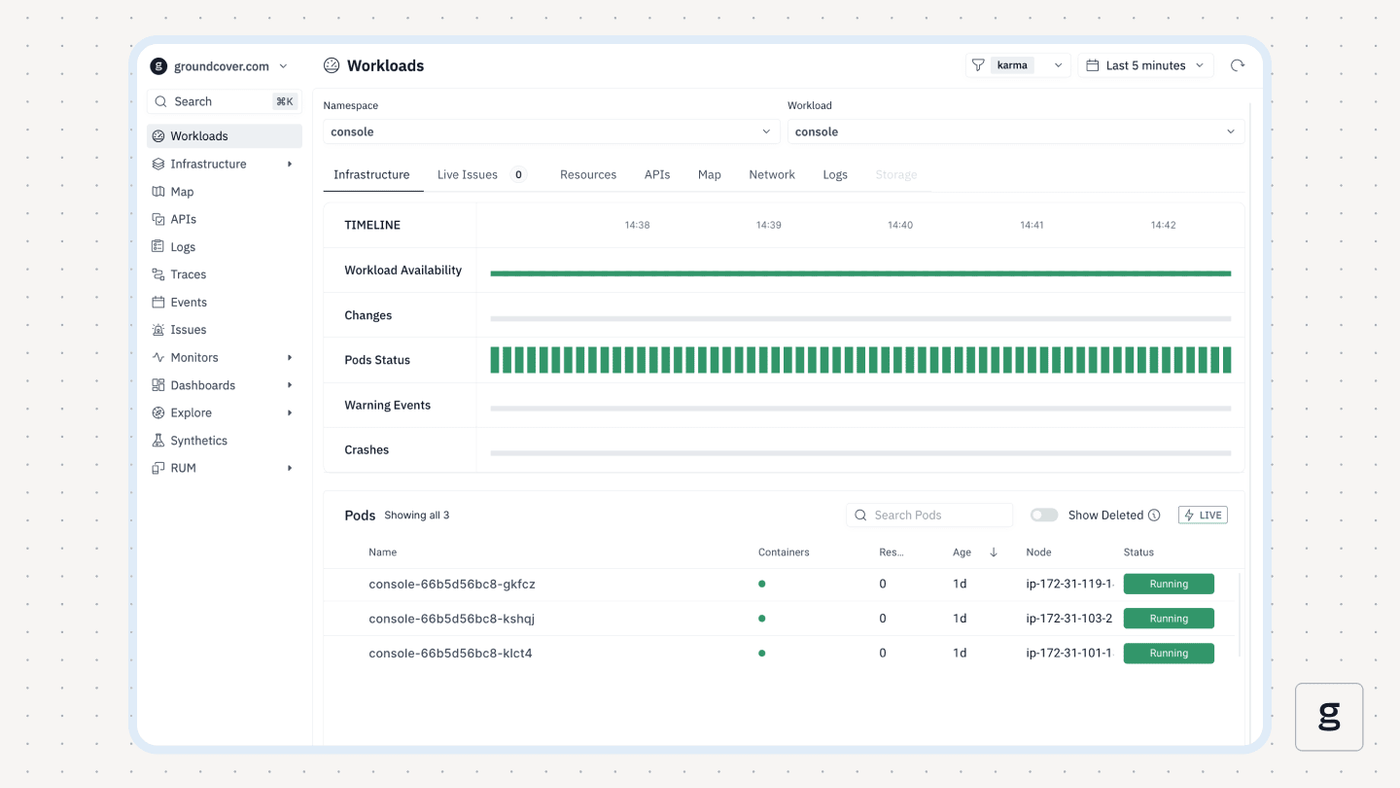1400x788 pixels.
Task: Click the Workloads page header icon
Action: [331, 66]
